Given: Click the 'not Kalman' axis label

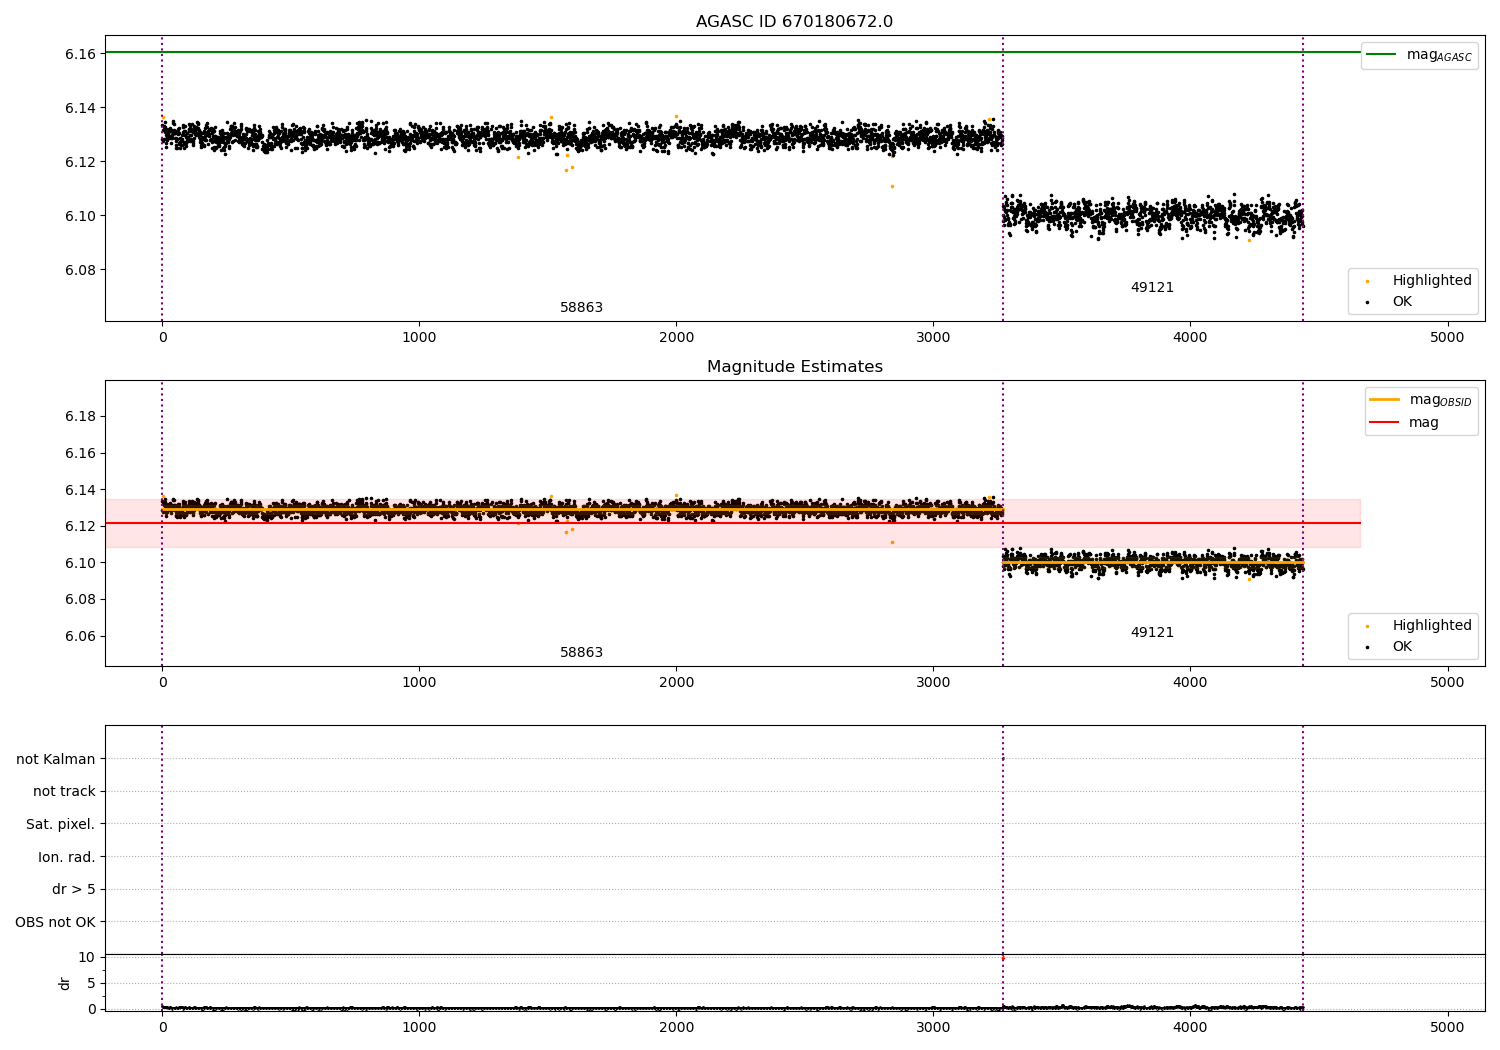Looking at the screenshot, I should point(56,759).
